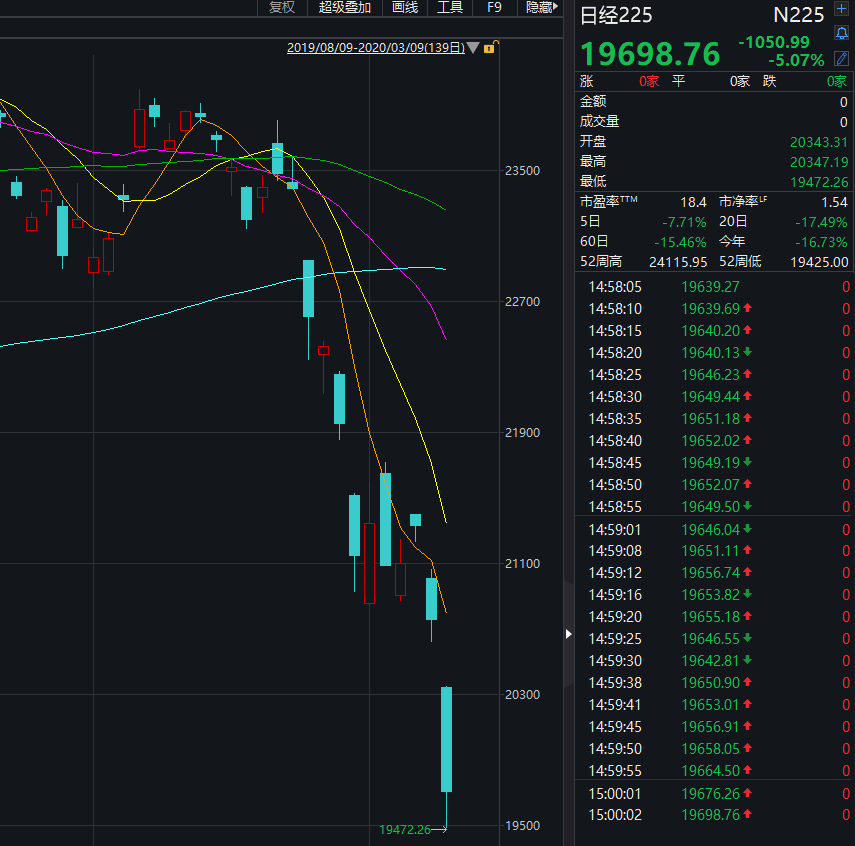The width and height of the screenshot is (855, 846).
Task: Select the 画线 drawing tool button
Action: point(405,7)
